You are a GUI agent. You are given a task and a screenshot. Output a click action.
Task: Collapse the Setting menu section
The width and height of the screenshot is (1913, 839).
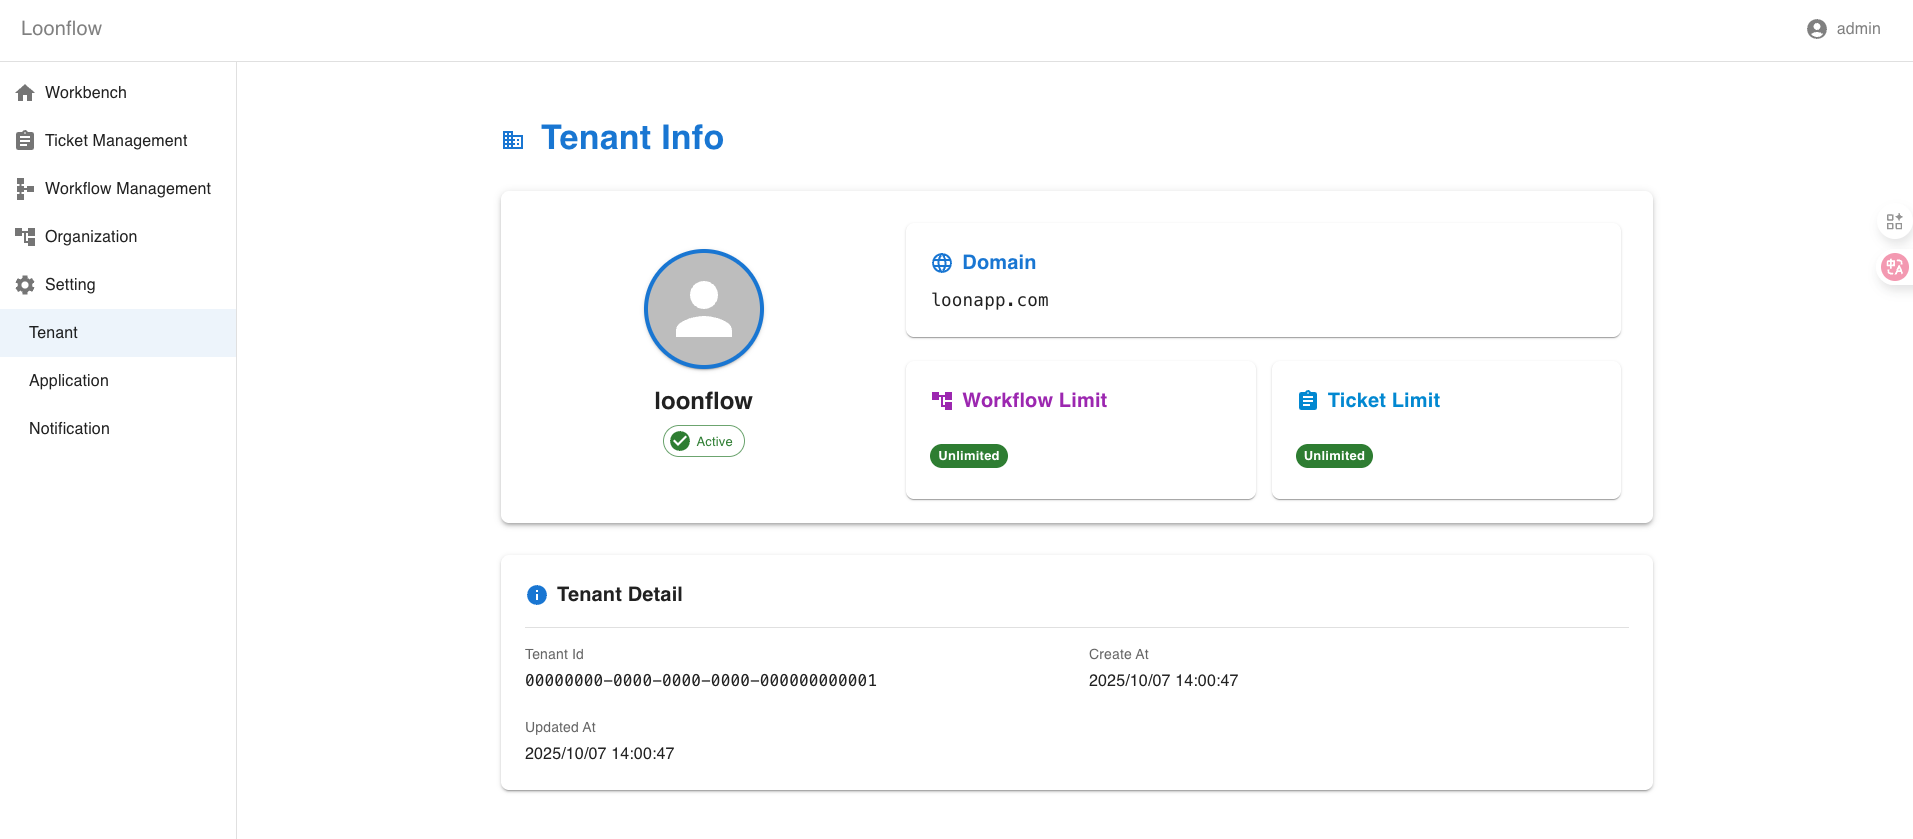coord(118,285)
